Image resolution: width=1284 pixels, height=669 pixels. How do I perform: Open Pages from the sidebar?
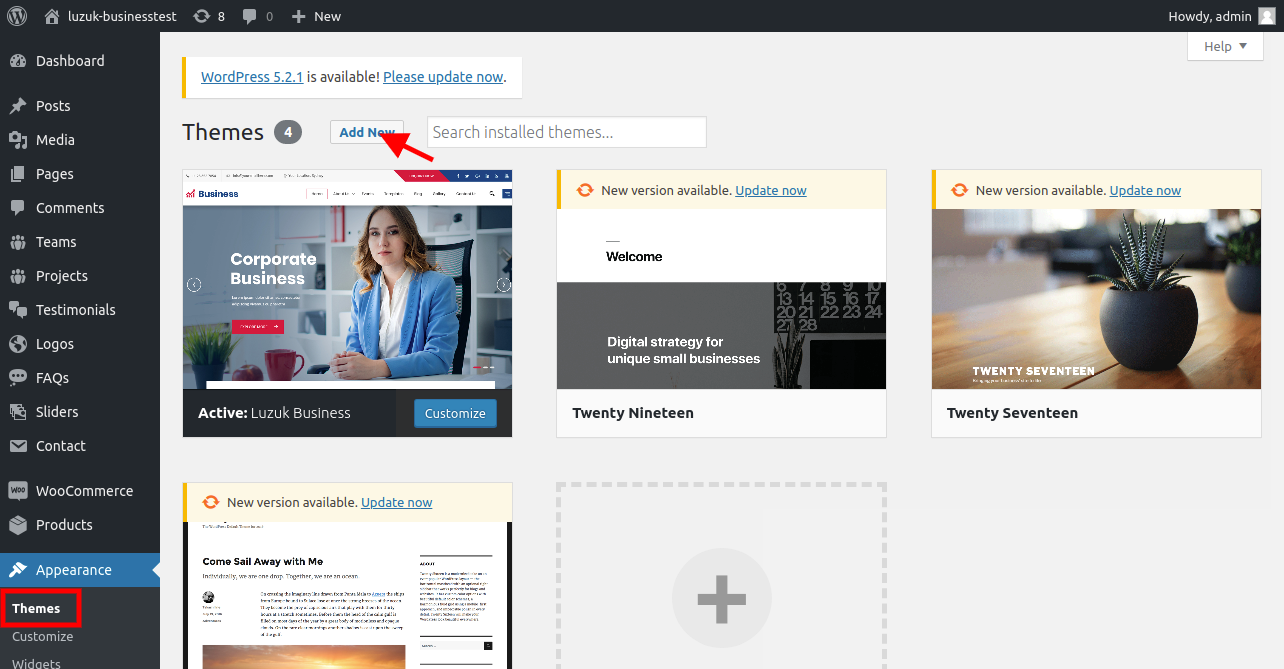pos(55,174)
